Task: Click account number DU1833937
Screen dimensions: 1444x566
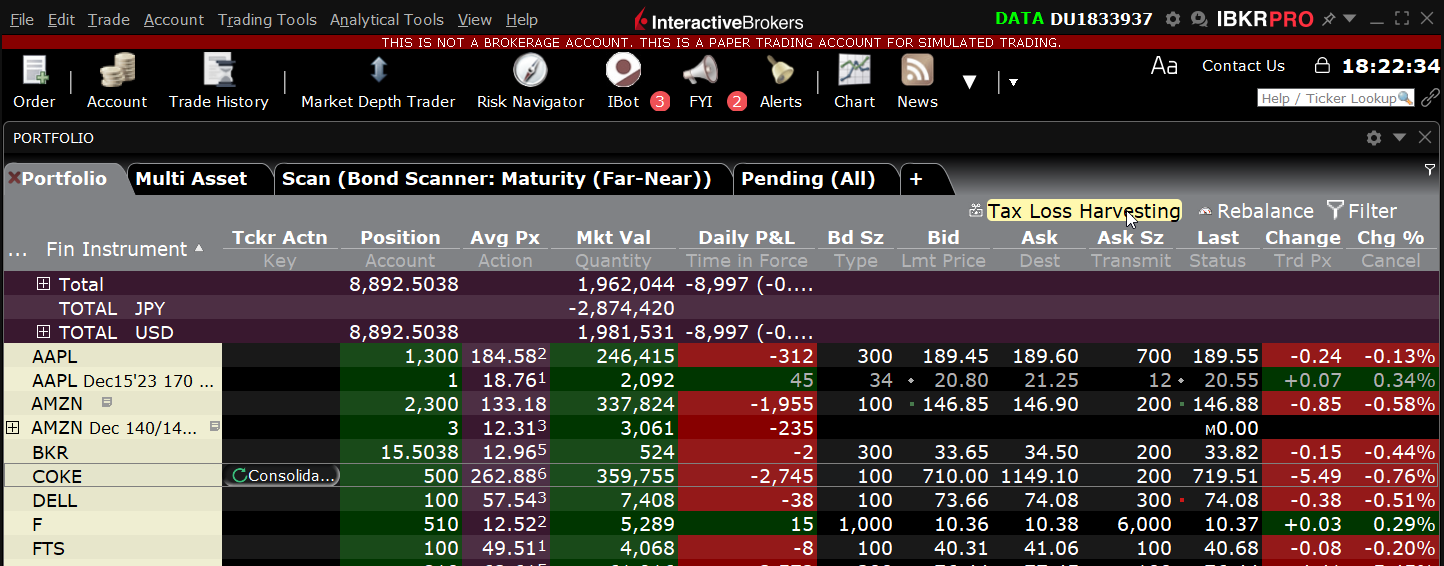Action: (x=1101, y=19)
